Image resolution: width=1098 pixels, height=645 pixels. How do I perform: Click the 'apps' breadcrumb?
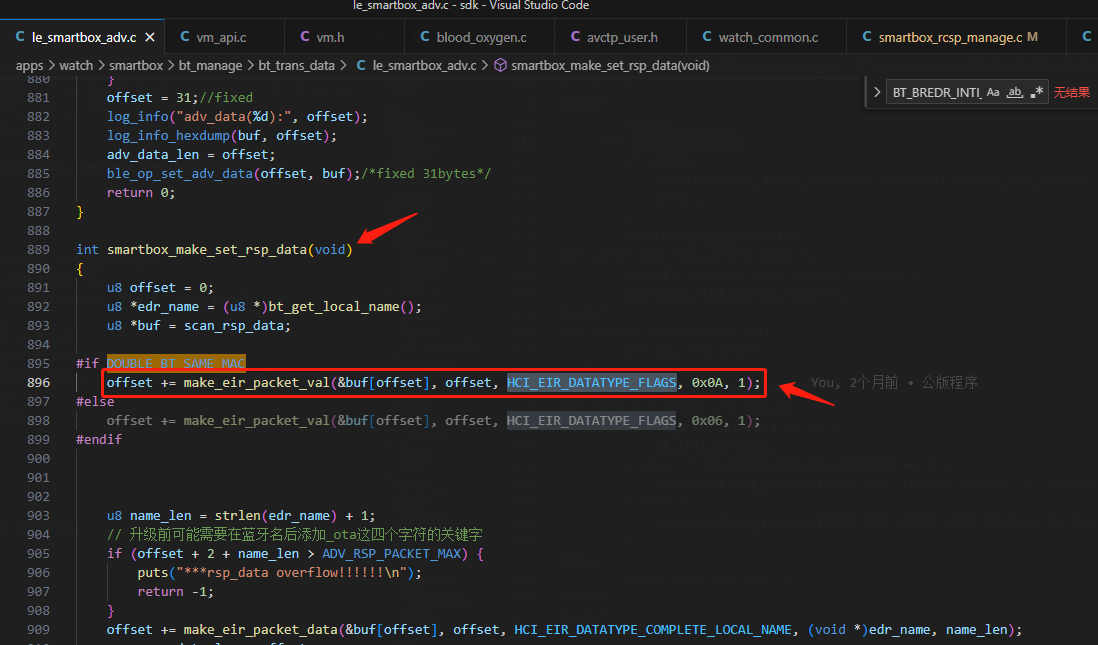(29, 65)
